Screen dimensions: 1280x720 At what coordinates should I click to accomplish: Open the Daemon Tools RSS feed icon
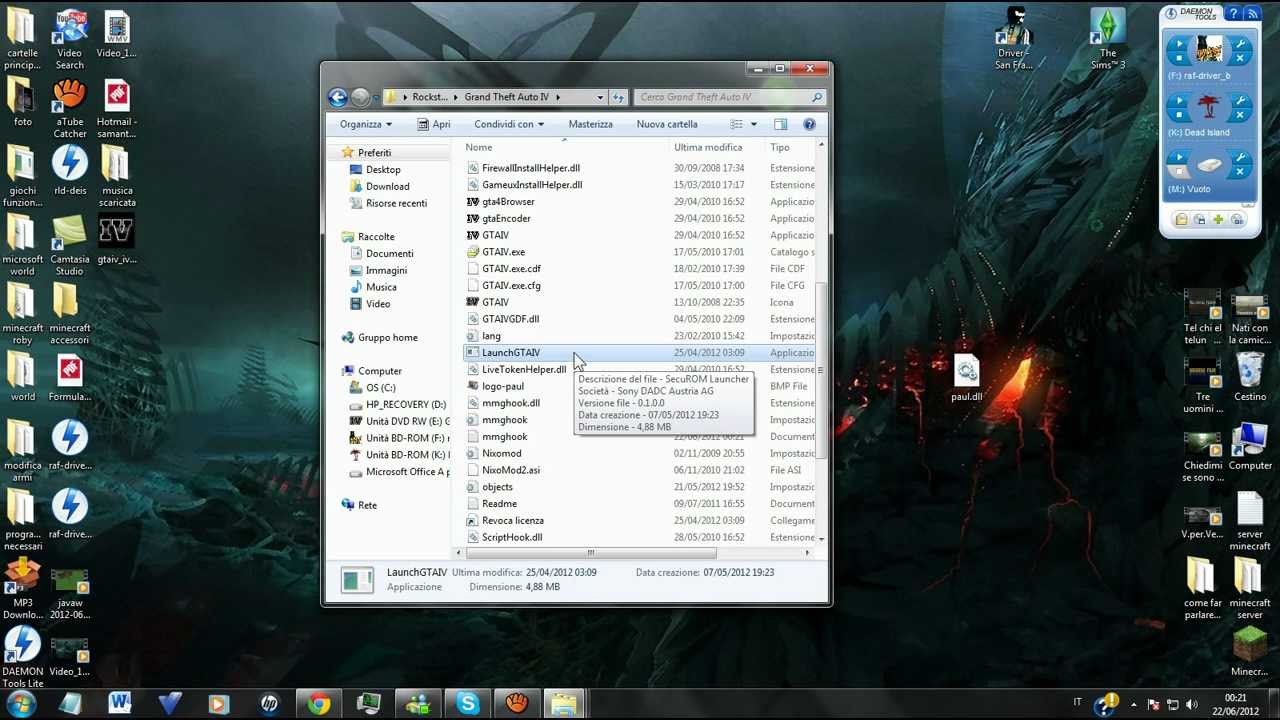pos(1253,13)
